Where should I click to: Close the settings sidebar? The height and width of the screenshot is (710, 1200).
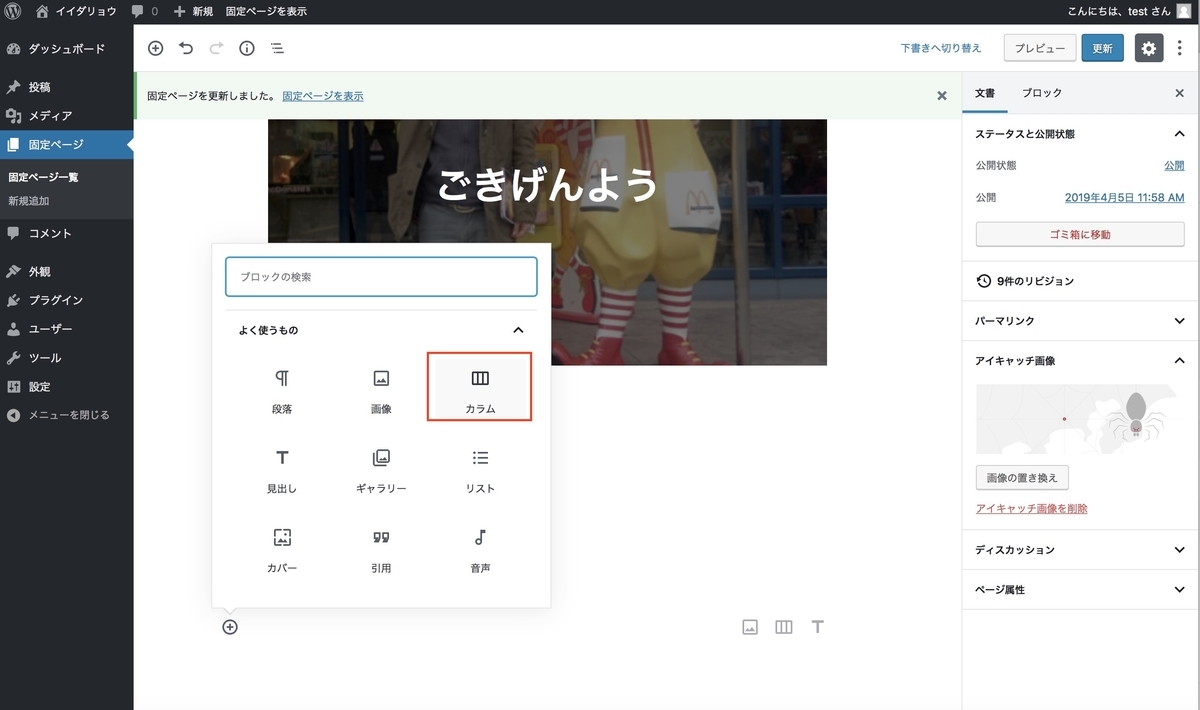[x=1179, y=93]
